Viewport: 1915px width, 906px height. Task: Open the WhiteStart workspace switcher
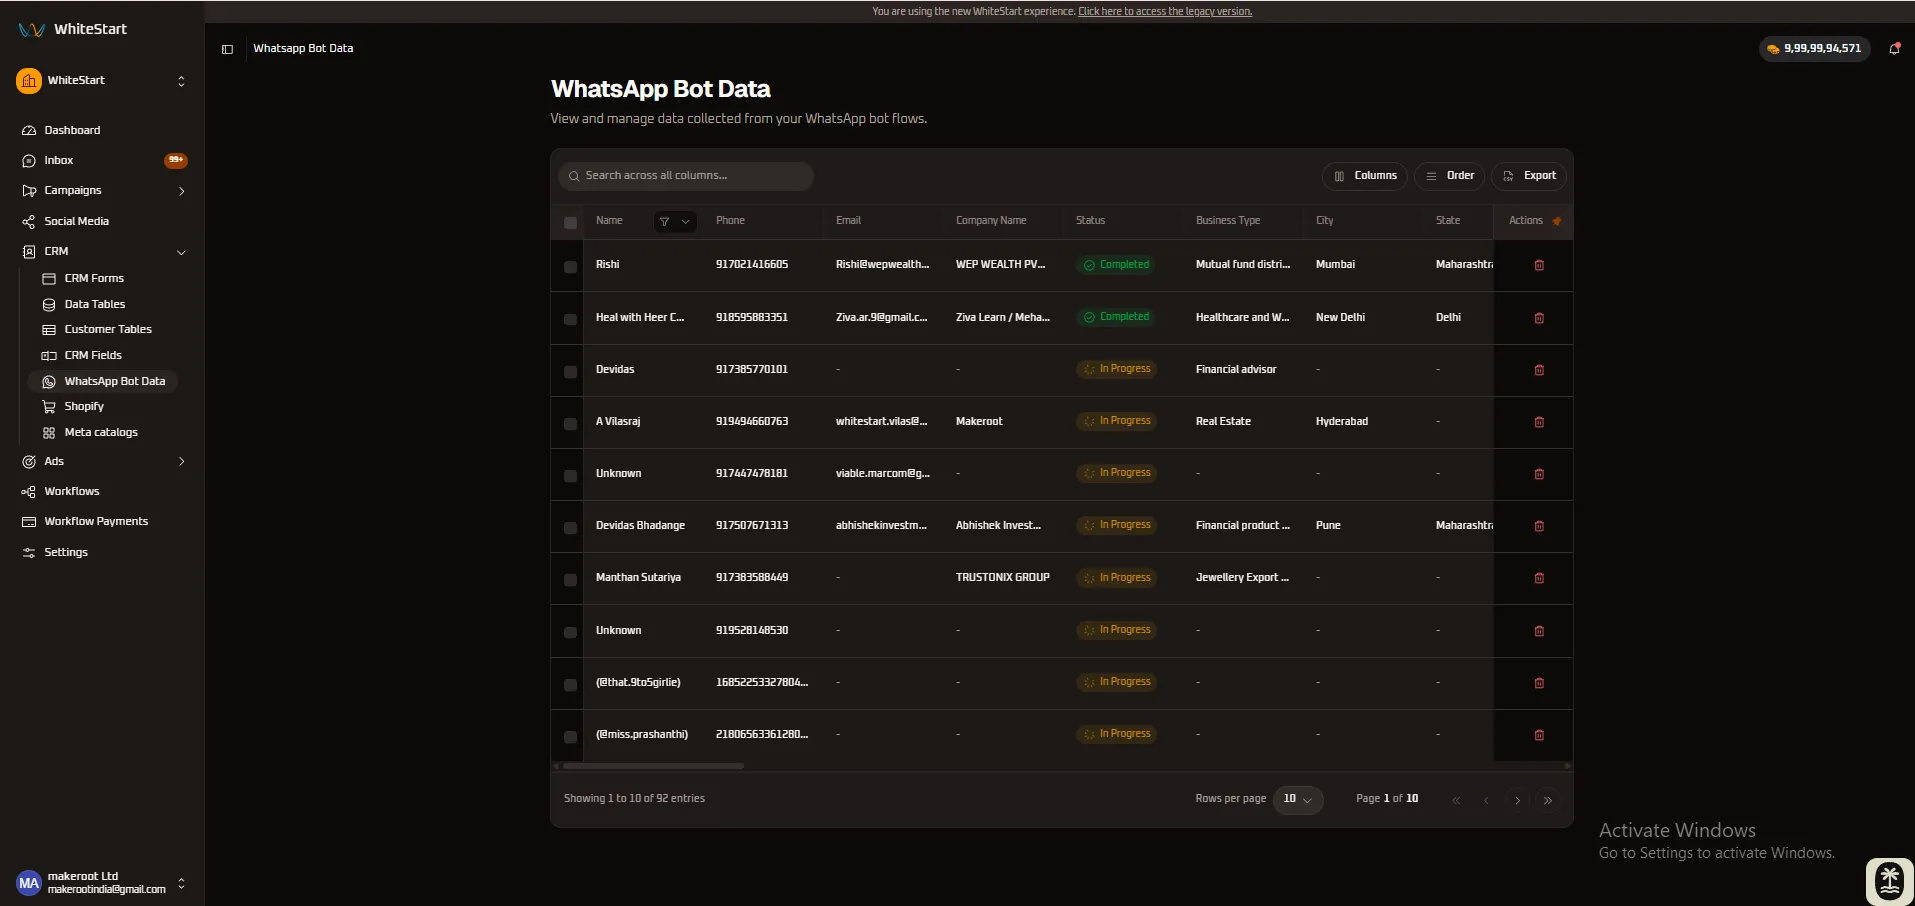[x=102, y=81]
